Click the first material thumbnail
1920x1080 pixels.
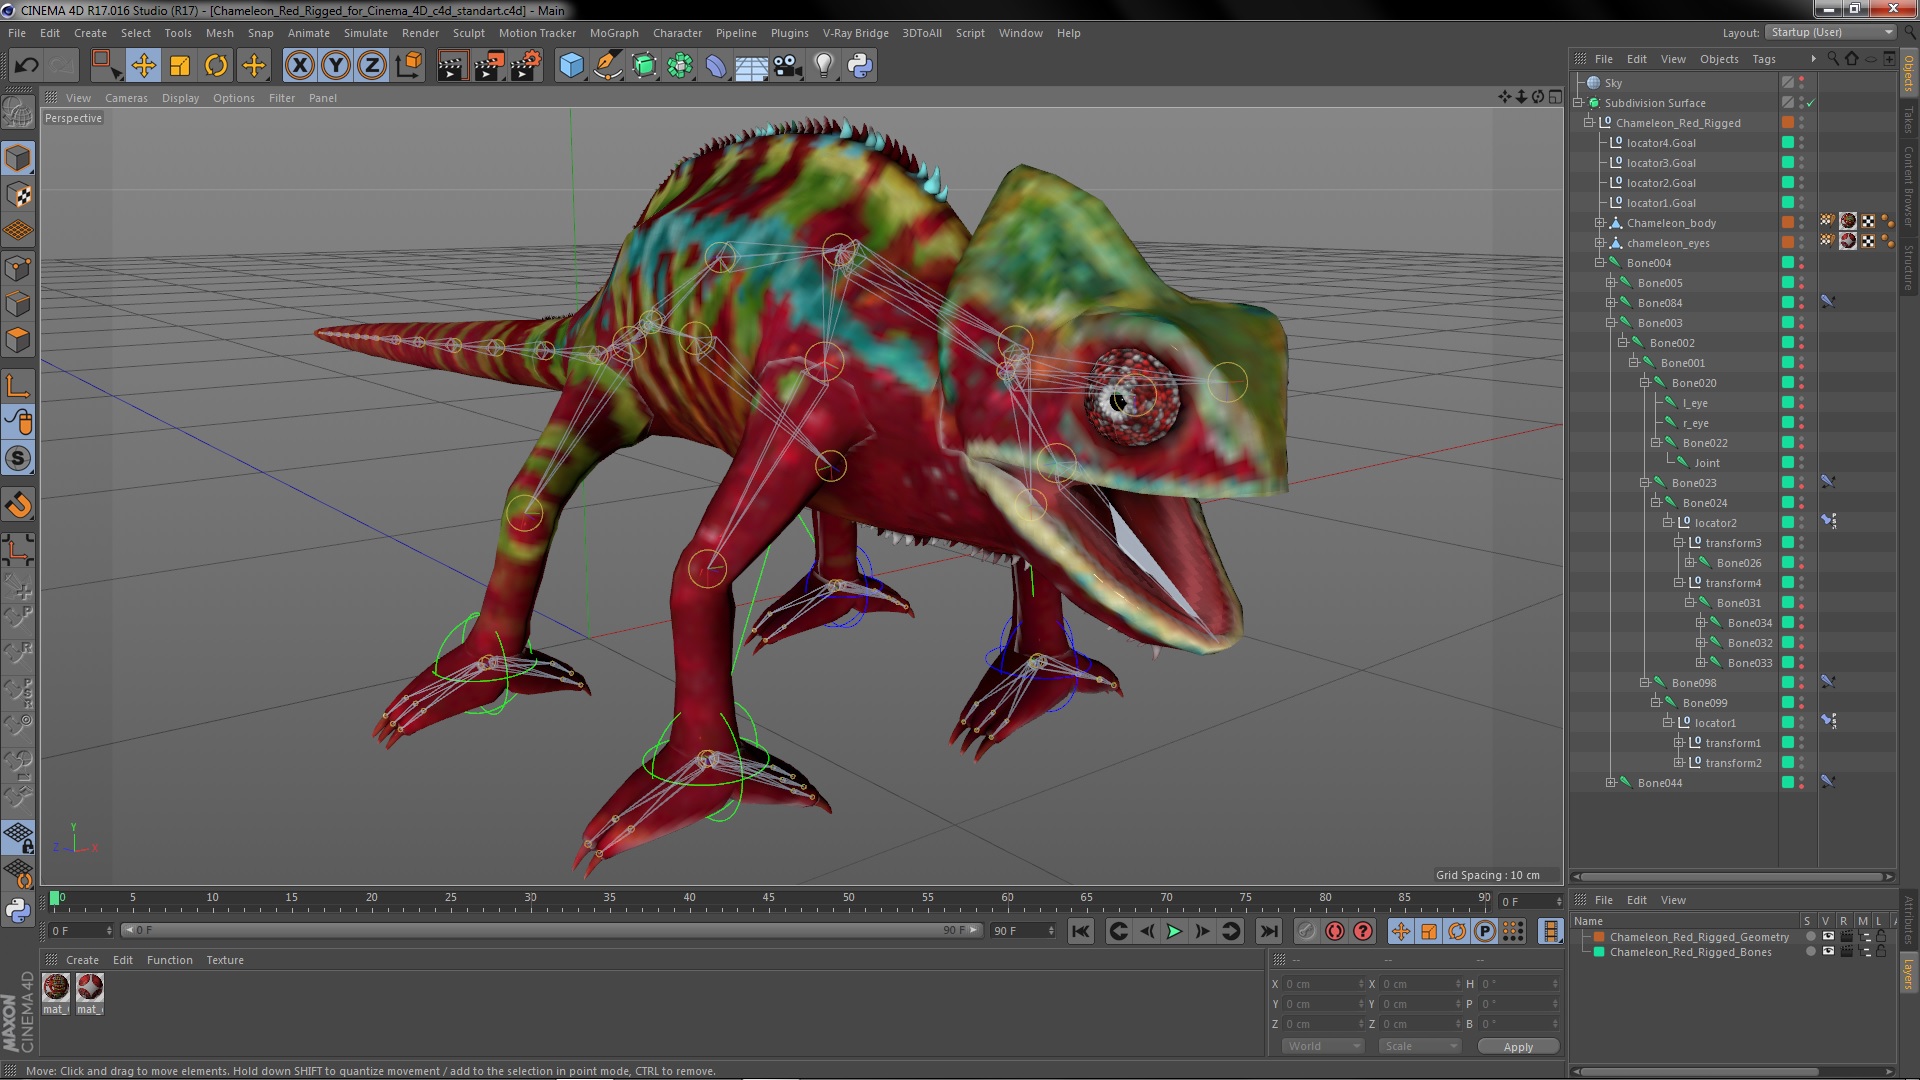point(56,988)
